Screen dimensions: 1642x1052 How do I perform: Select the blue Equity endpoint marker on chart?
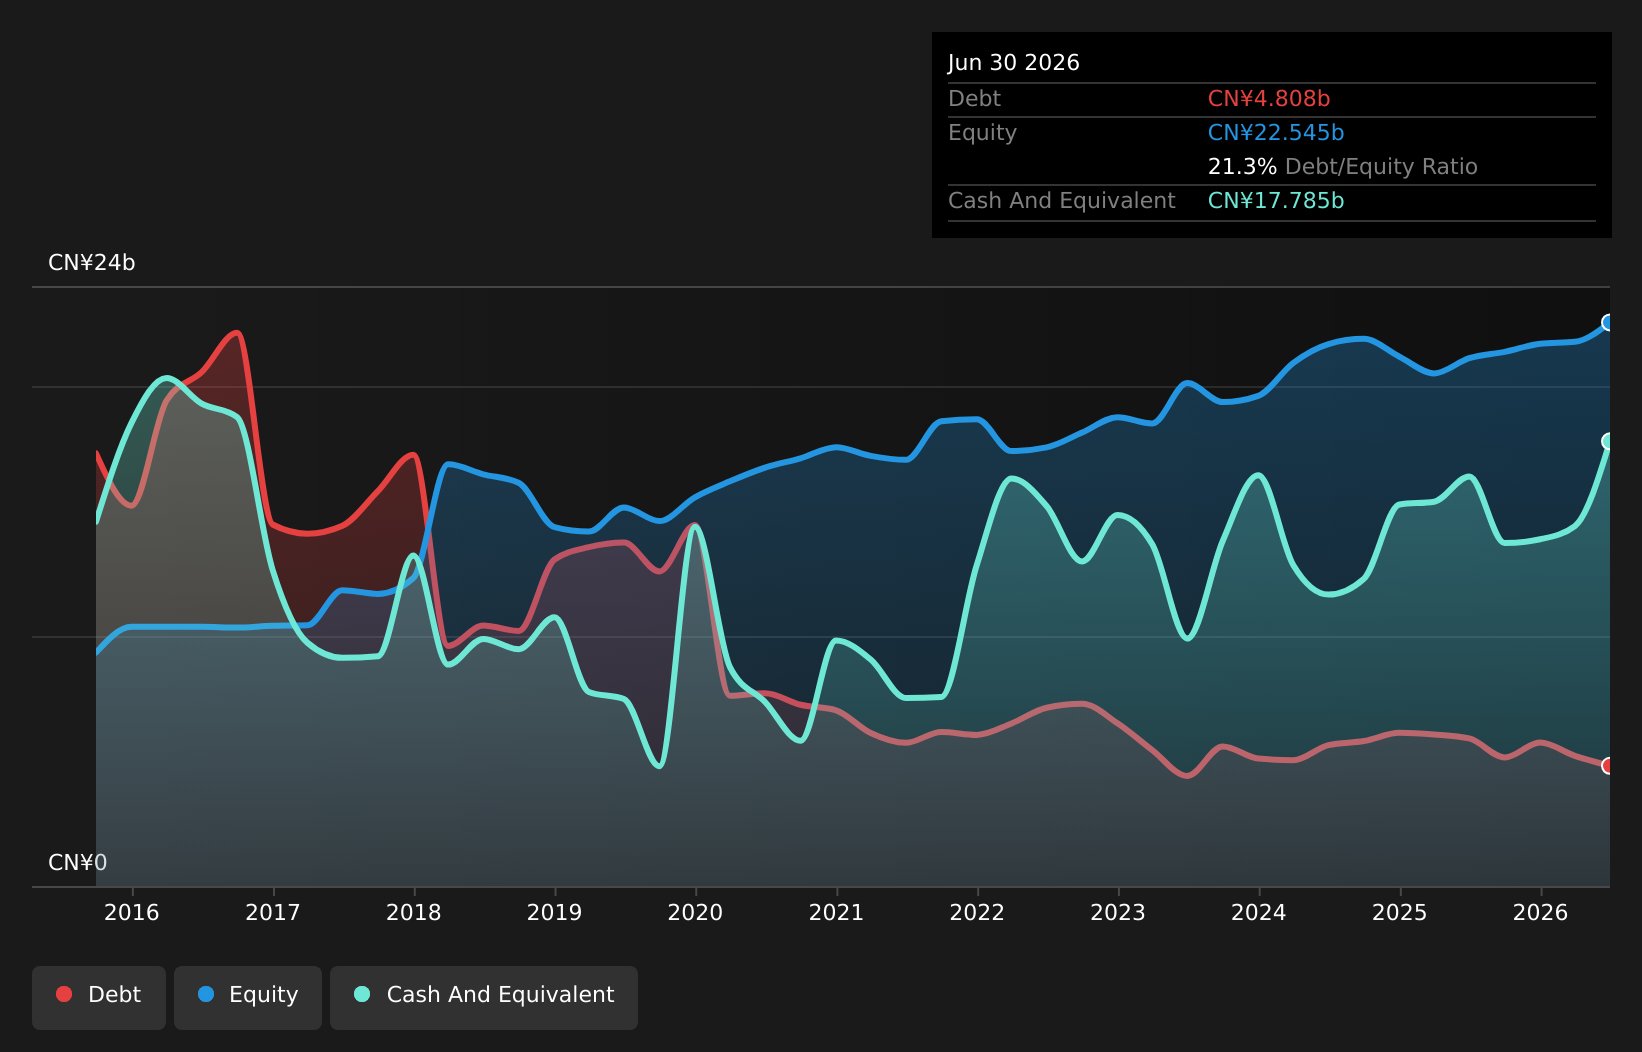(x=1608, y=322)
